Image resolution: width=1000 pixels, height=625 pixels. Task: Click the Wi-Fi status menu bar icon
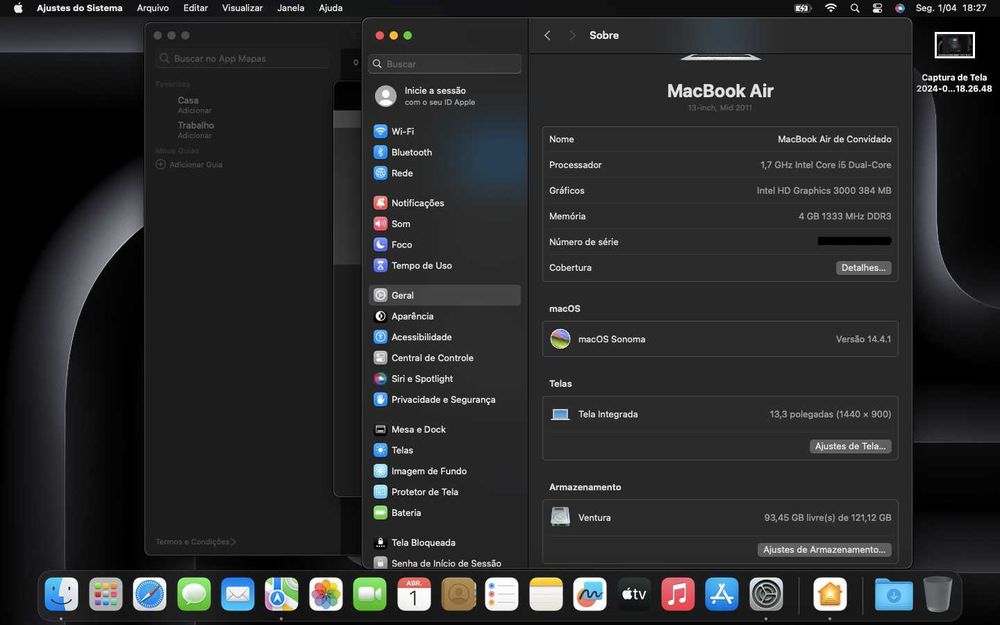[x=831, y=8]
